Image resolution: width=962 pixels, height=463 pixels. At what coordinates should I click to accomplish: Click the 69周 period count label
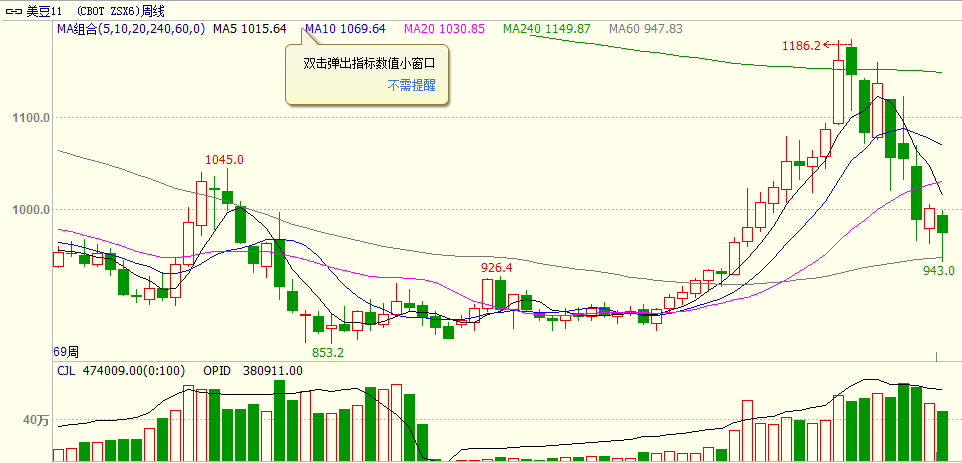66,352
